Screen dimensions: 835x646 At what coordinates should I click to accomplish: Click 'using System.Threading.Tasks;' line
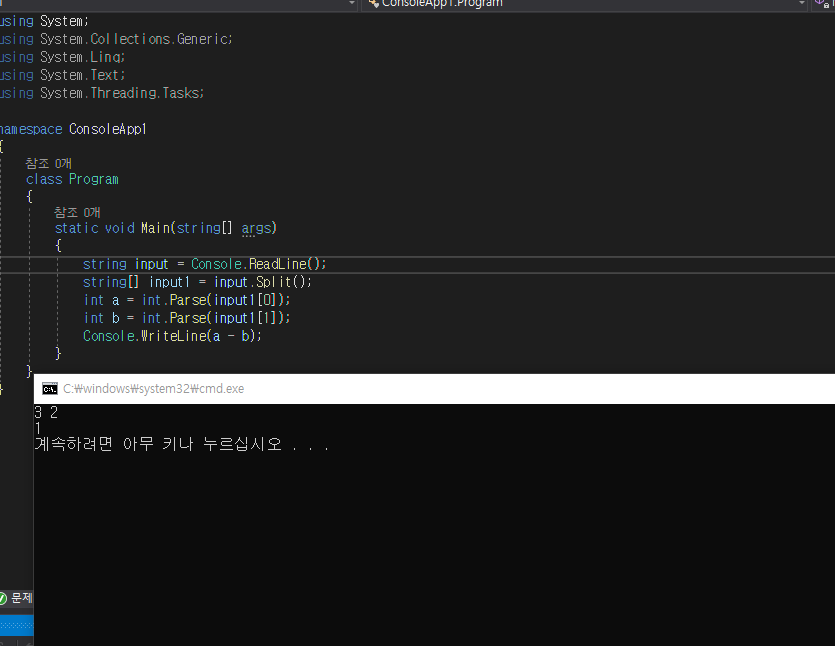coord(102,93)
